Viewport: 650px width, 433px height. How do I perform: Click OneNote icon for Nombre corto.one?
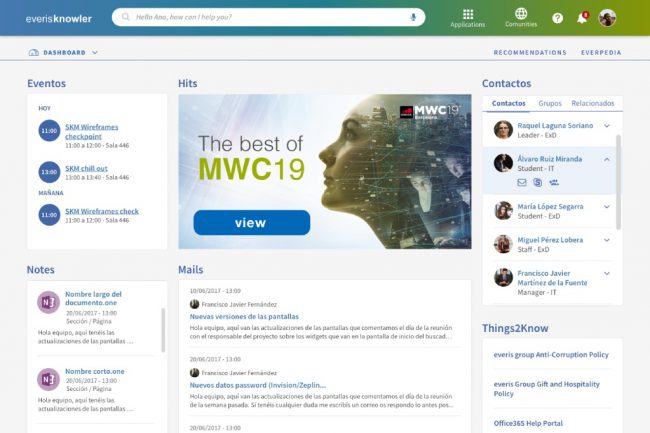(49, 379)
